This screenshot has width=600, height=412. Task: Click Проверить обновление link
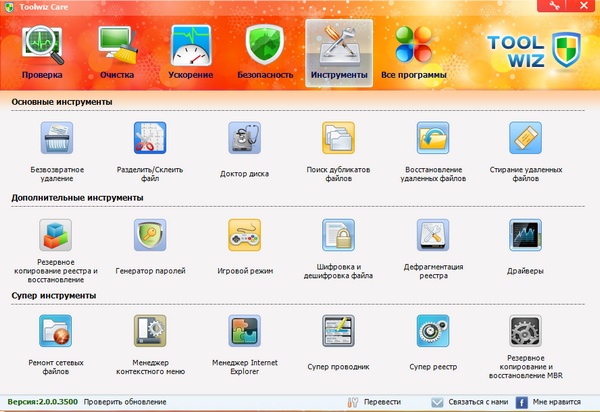pos(125,401)
